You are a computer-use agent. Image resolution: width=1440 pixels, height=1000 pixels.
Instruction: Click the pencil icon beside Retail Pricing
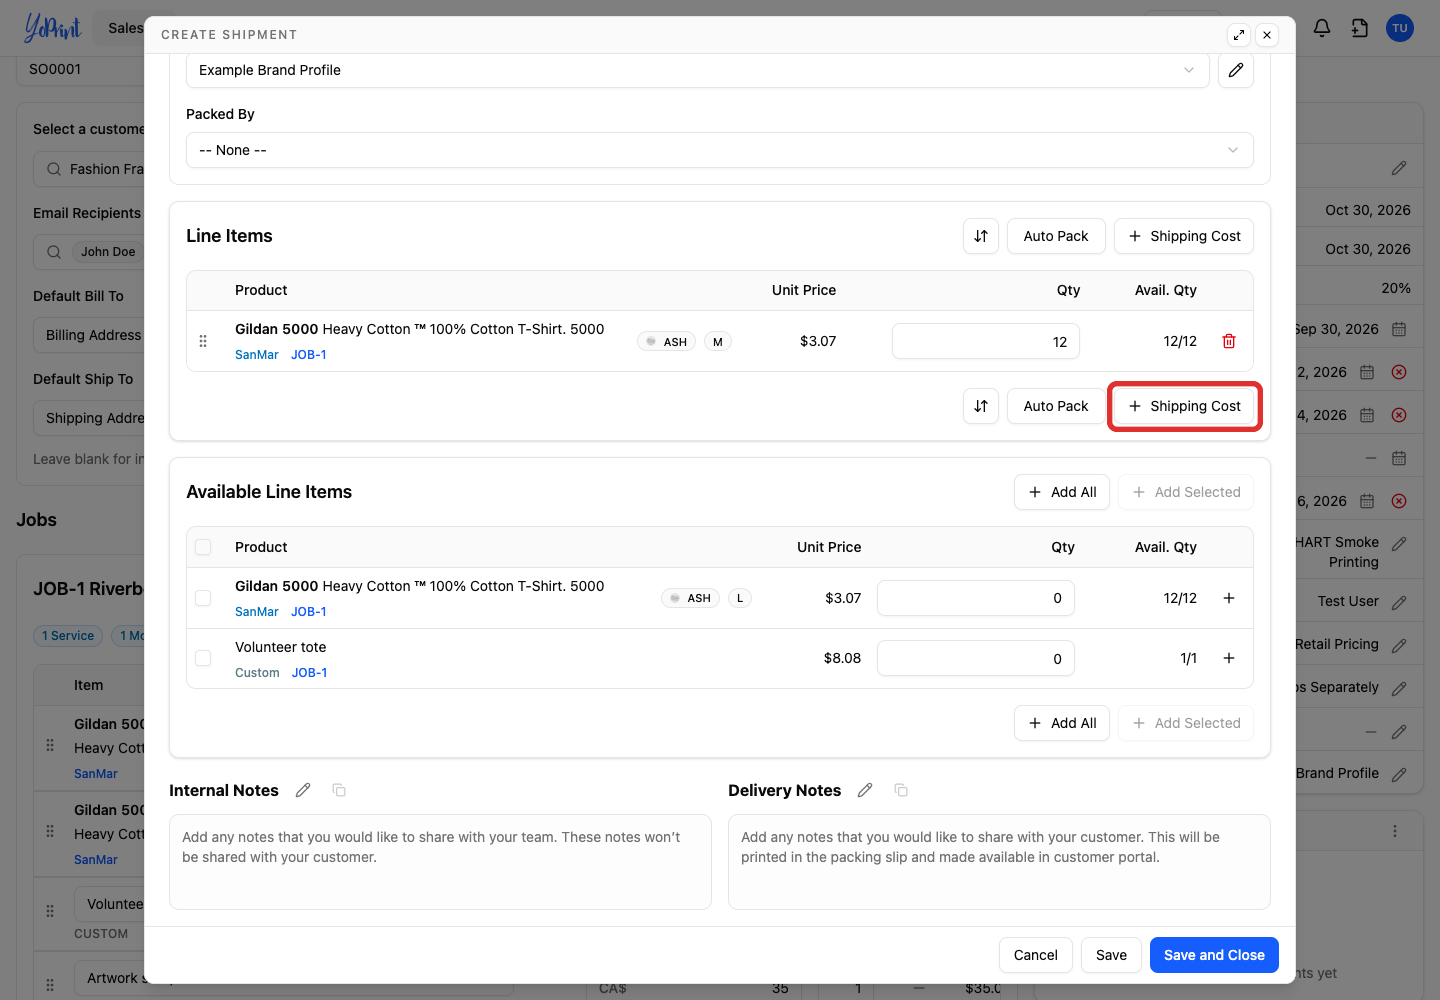click(1399, 645)
